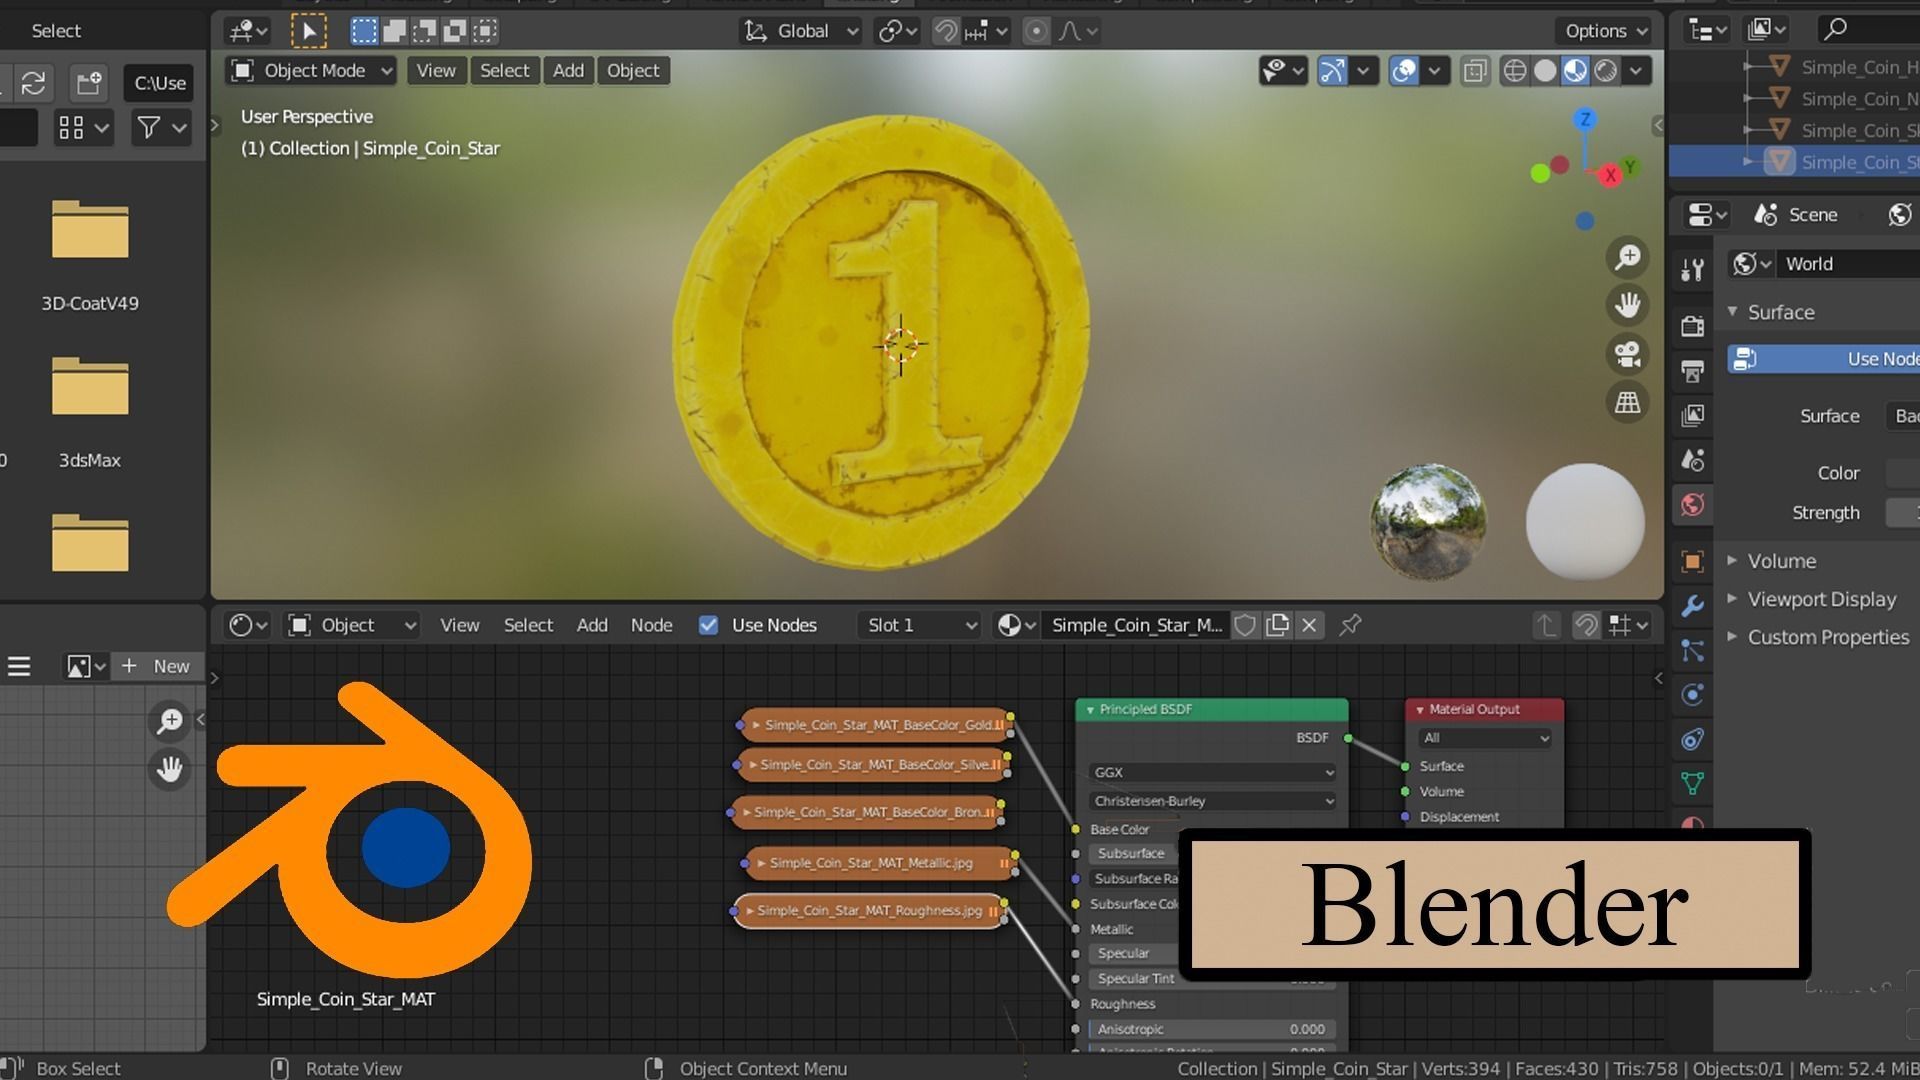Toggle X-ray display in viewport header
This screenshot has width=1920, height=1080.
point(1474,71)
